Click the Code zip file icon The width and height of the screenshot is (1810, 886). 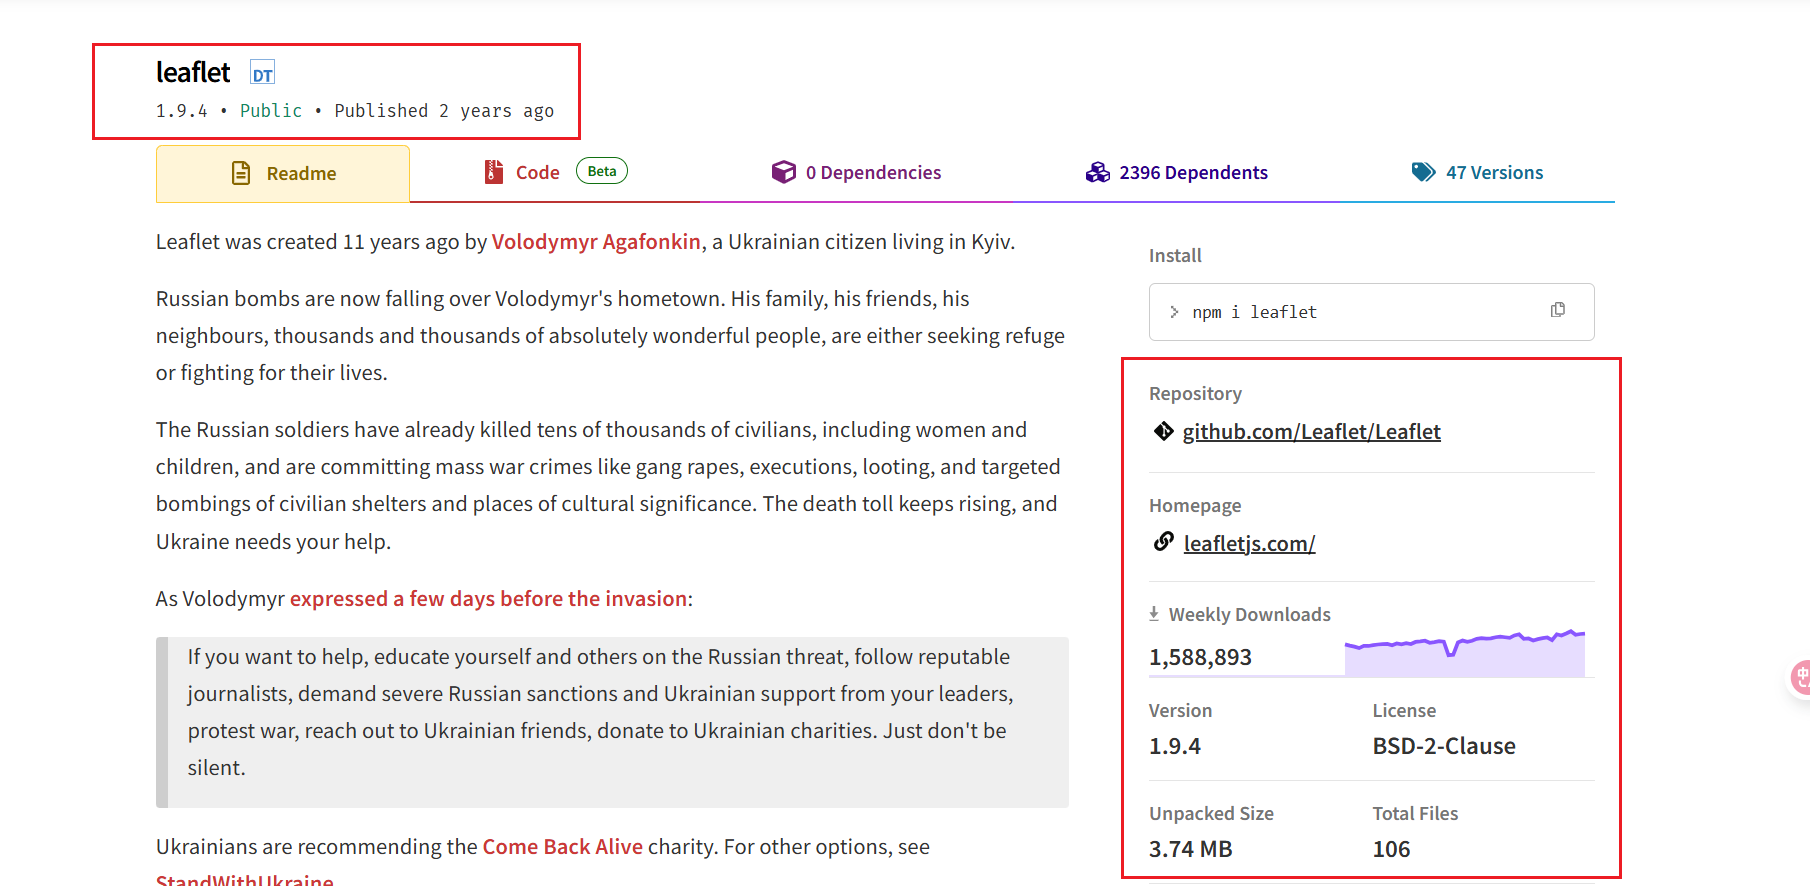[x=493, y=172]
